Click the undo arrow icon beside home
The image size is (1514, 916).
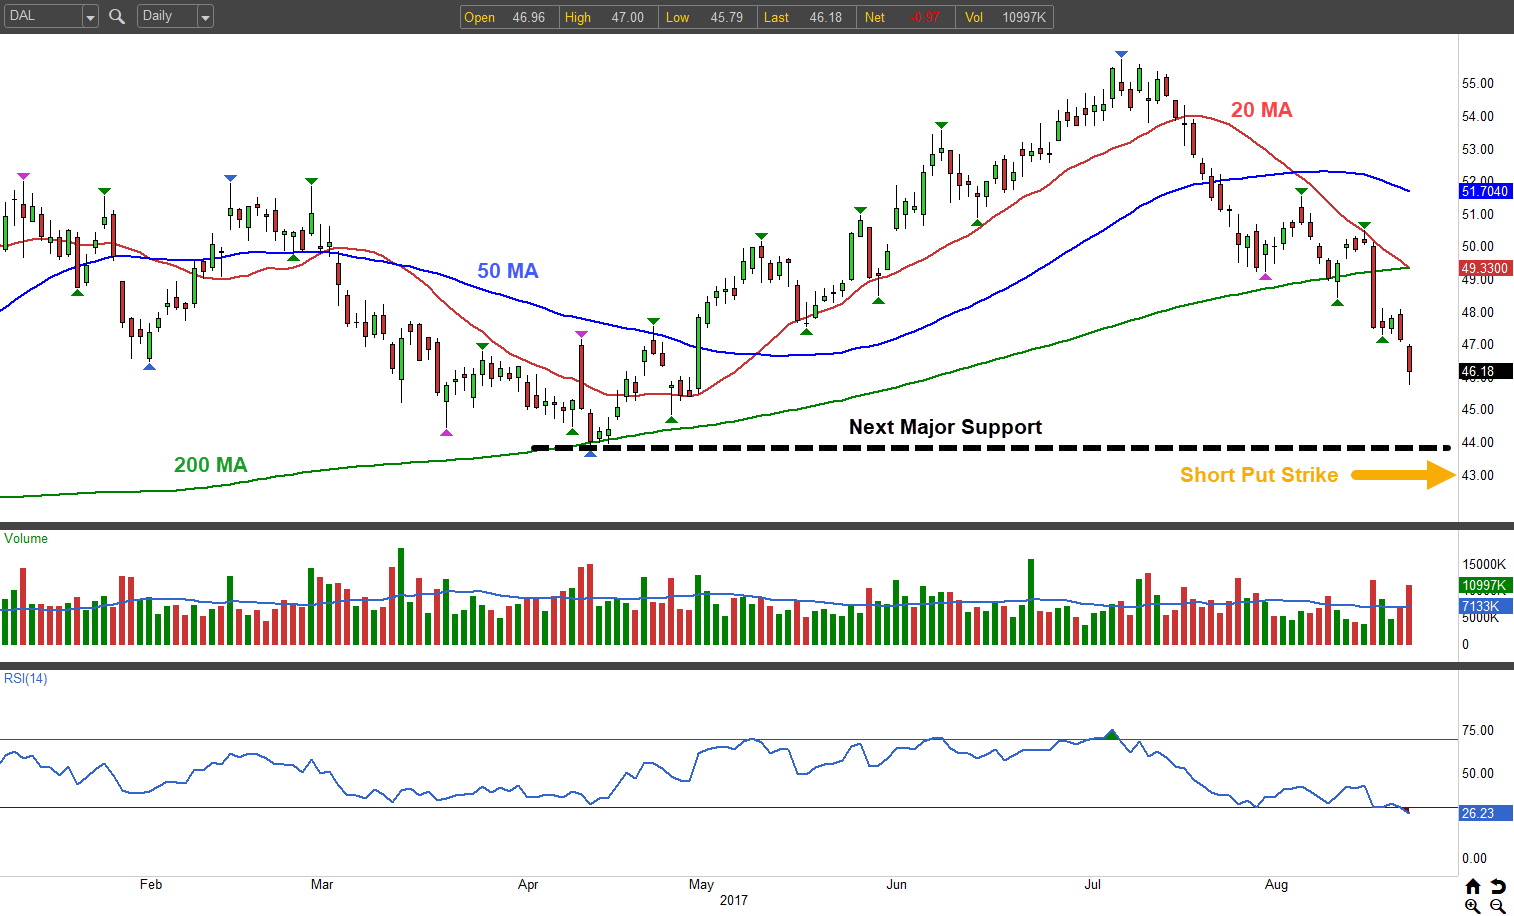coord(1497,886)
